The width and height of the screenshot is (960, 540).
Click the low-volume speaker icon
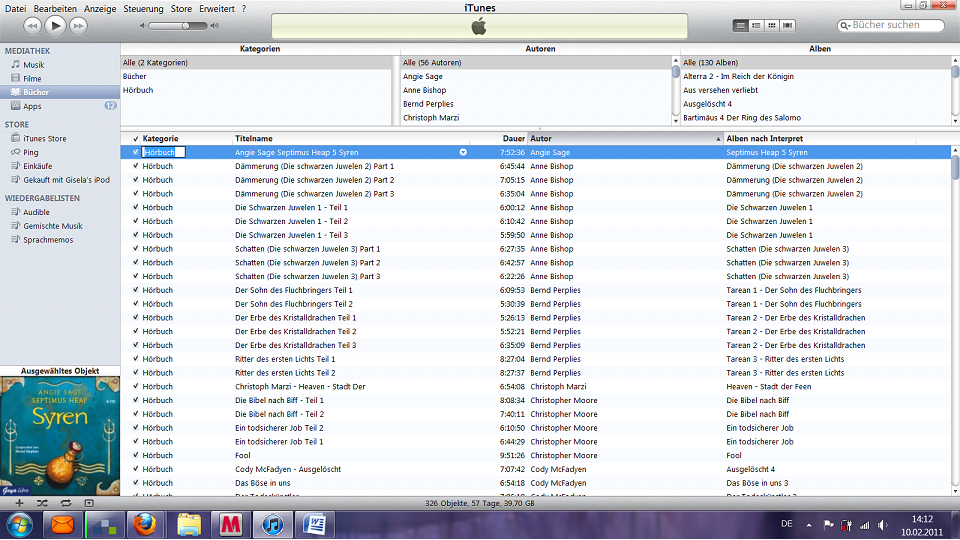(143, 26)
